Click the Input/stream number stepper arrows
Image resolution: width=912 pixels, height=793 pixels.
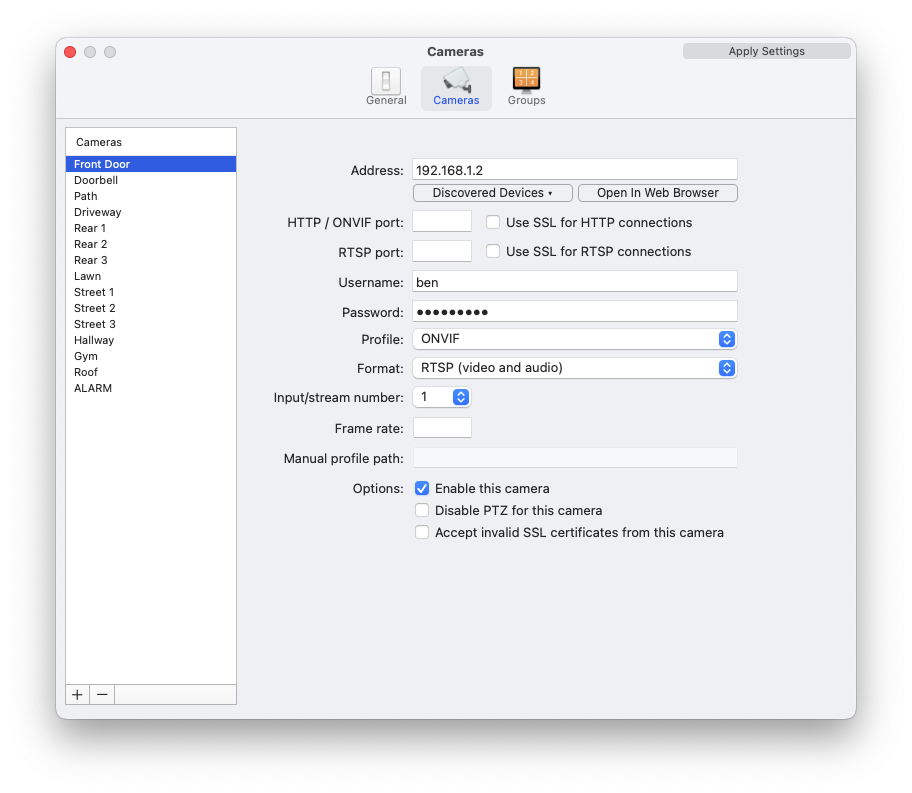(x=460, y=397)
